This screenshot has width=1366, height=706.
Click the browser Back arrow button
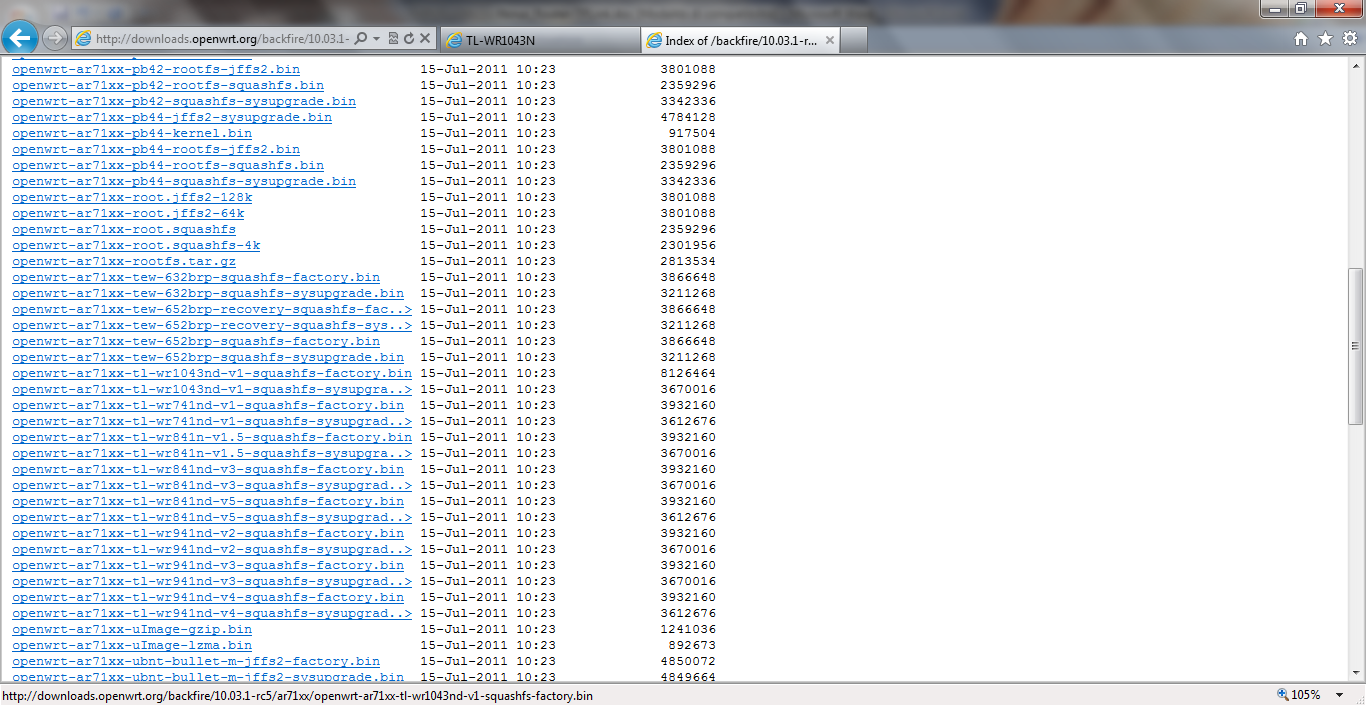pyautogui.click(x=20, y=39)
